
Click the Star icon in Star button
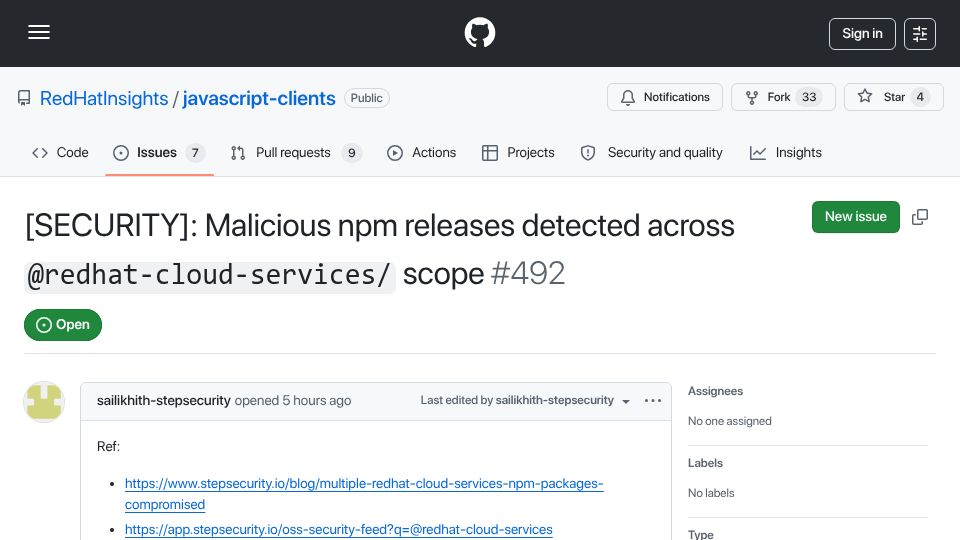point(864,96)
